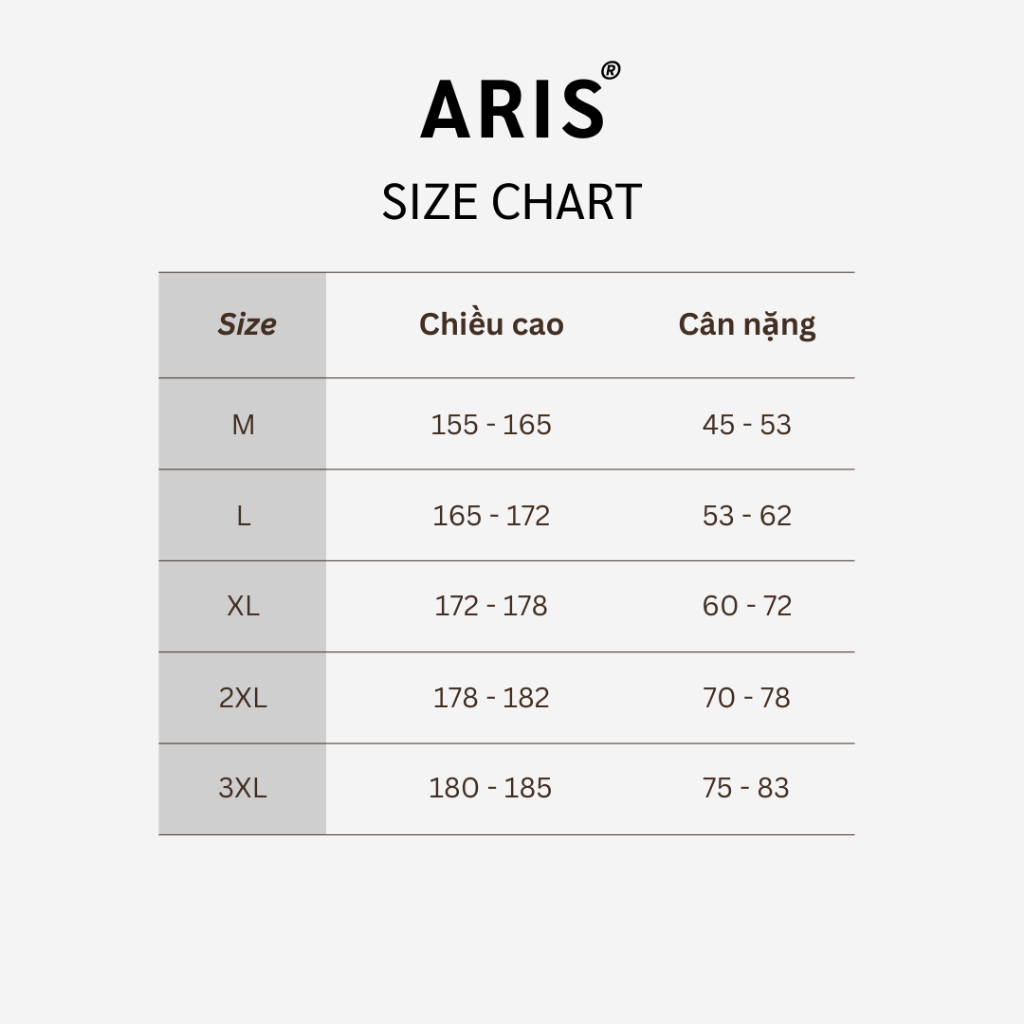Select the Chiều cao column header
This screenshot has height=1024, width=1024.
pyautogui.click(x=491, y=325)
